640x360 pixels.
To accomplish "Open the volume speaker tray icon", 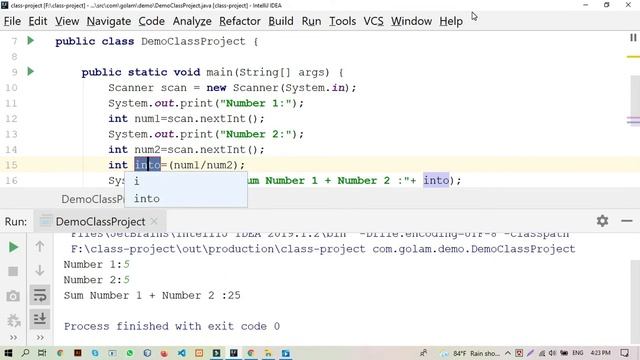I will (552, 353).
